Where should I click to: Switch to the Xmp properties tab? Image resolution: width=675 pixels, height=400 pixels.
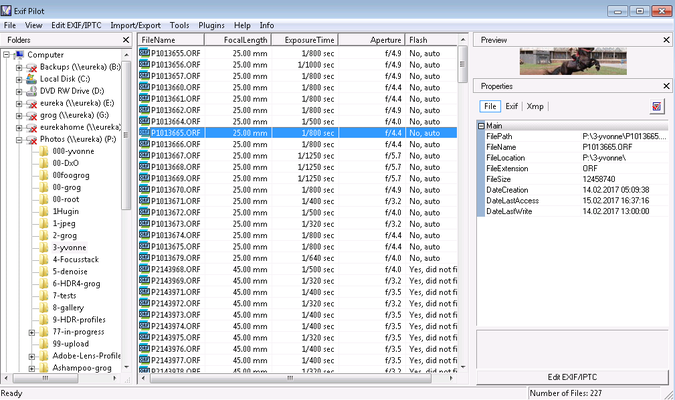(536, 106)
